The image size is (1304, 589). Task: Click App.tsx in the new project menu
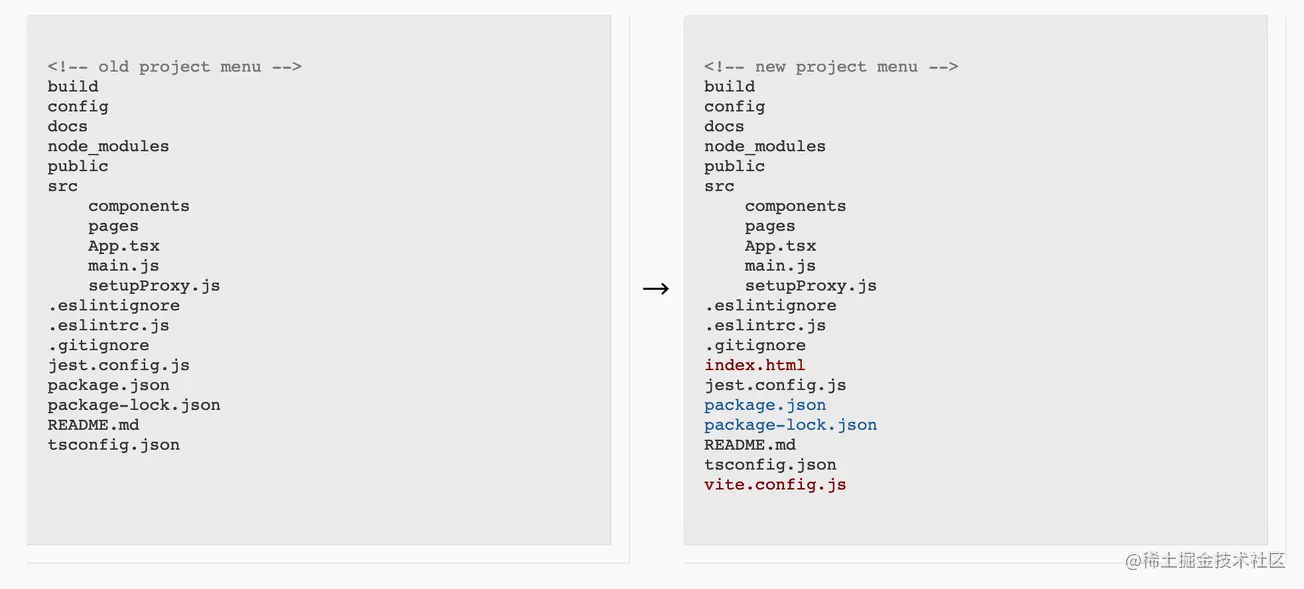[780, 246]
